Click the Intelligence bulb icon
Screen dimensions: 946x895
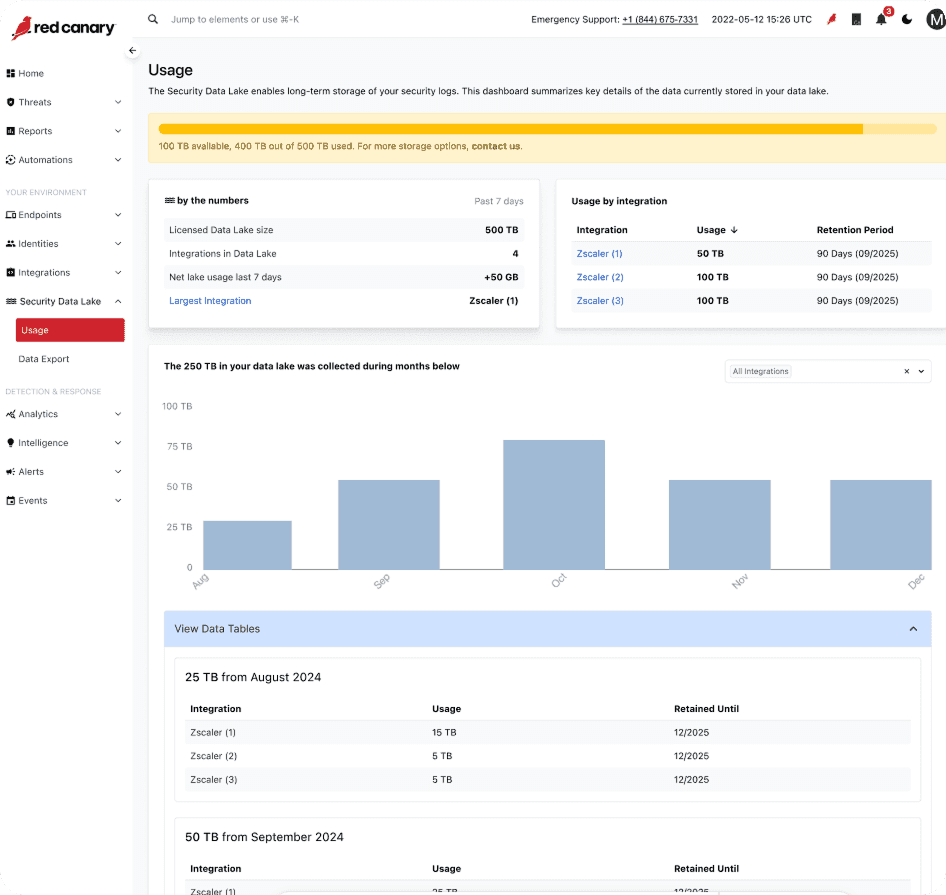tap(10, 443)
